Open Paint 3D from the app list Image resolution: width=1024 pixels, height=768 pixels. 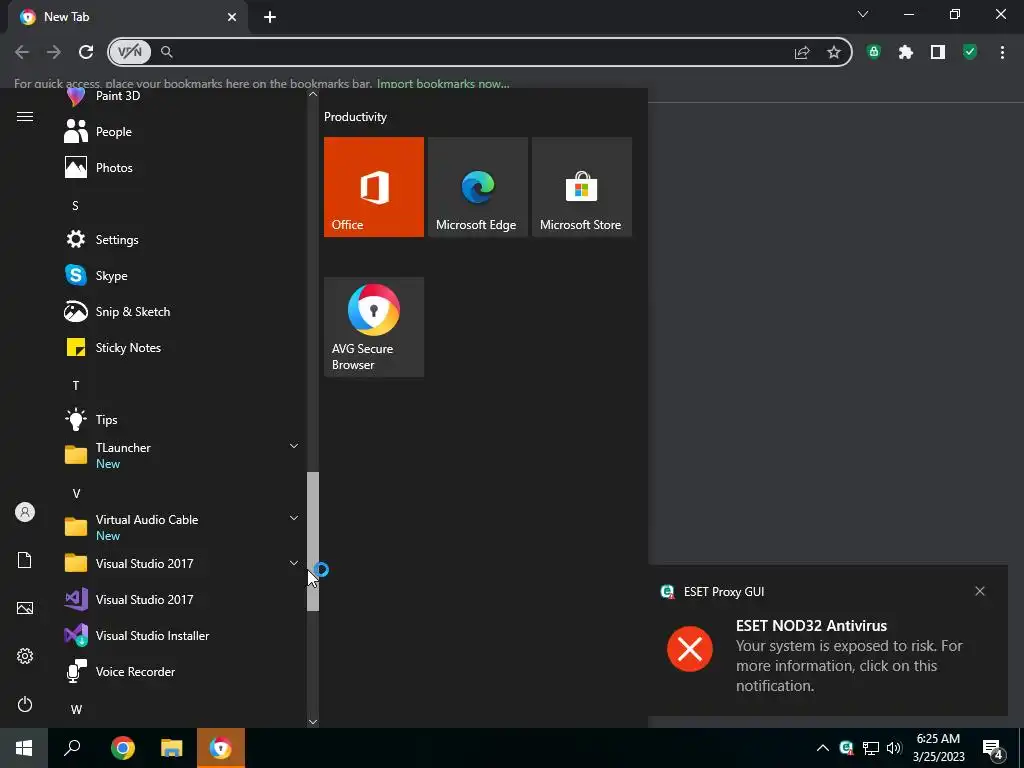pyautogui.click(x=183, y=96)
